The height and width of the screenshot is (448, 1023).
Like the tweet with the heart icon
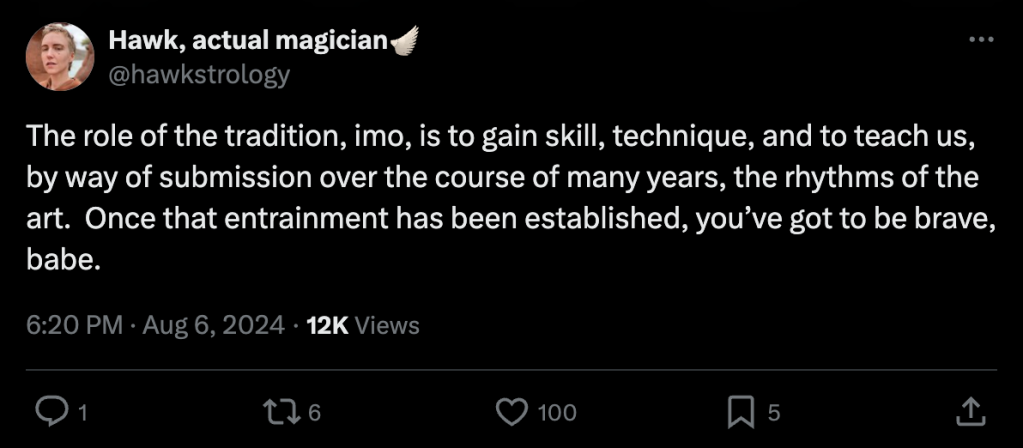pyautogui.click(x=511, y=411)
